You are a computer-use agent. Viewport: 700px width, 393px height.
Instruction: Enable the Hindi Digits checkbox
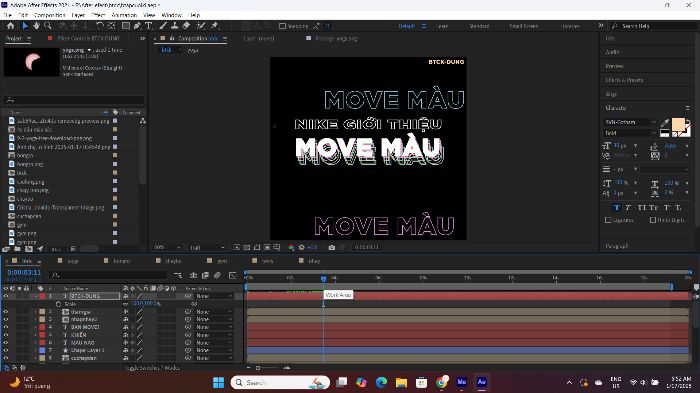pyautogui.click(x=653, y=220)
